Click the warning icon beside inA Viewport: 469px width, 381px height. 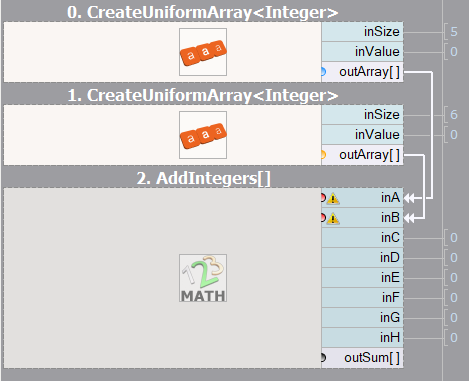coord(333,199)
